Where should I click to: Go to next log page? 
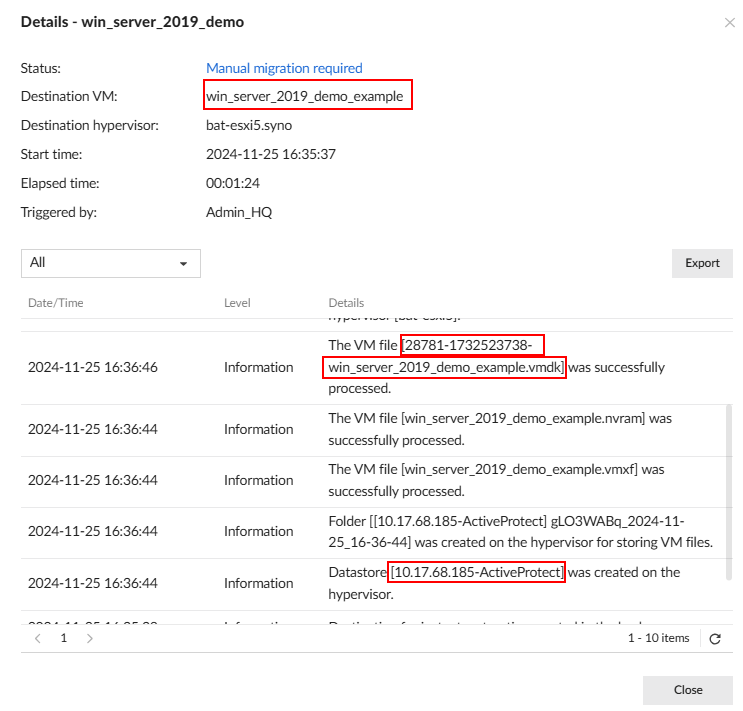(90, 638)
